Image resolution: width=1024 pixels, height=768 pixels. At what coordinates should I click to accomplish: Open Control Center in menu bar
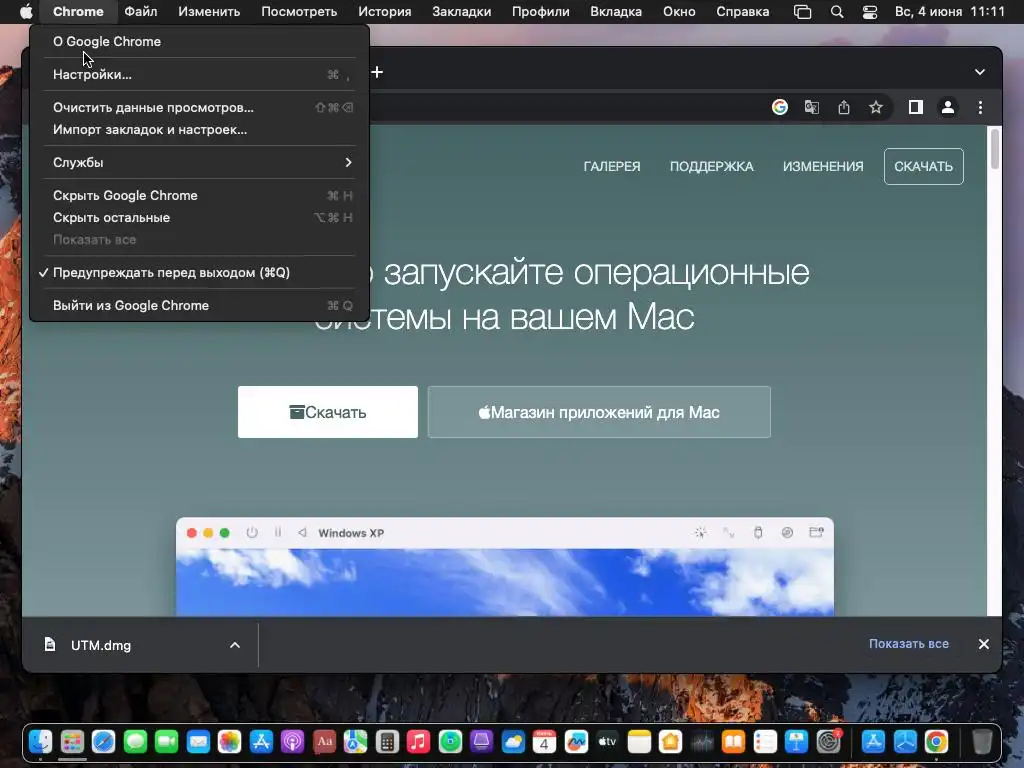[x=870, y=12]
